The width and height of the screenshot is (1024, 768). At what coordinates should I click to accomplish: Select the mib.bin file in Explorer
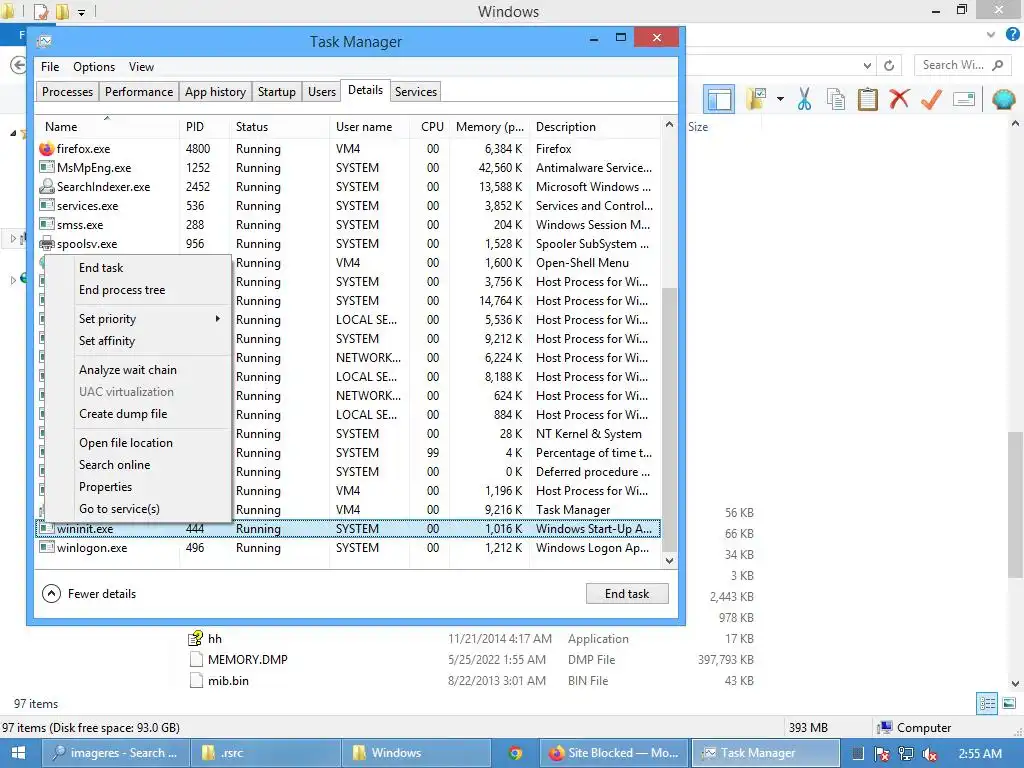[x=228, y=680]
